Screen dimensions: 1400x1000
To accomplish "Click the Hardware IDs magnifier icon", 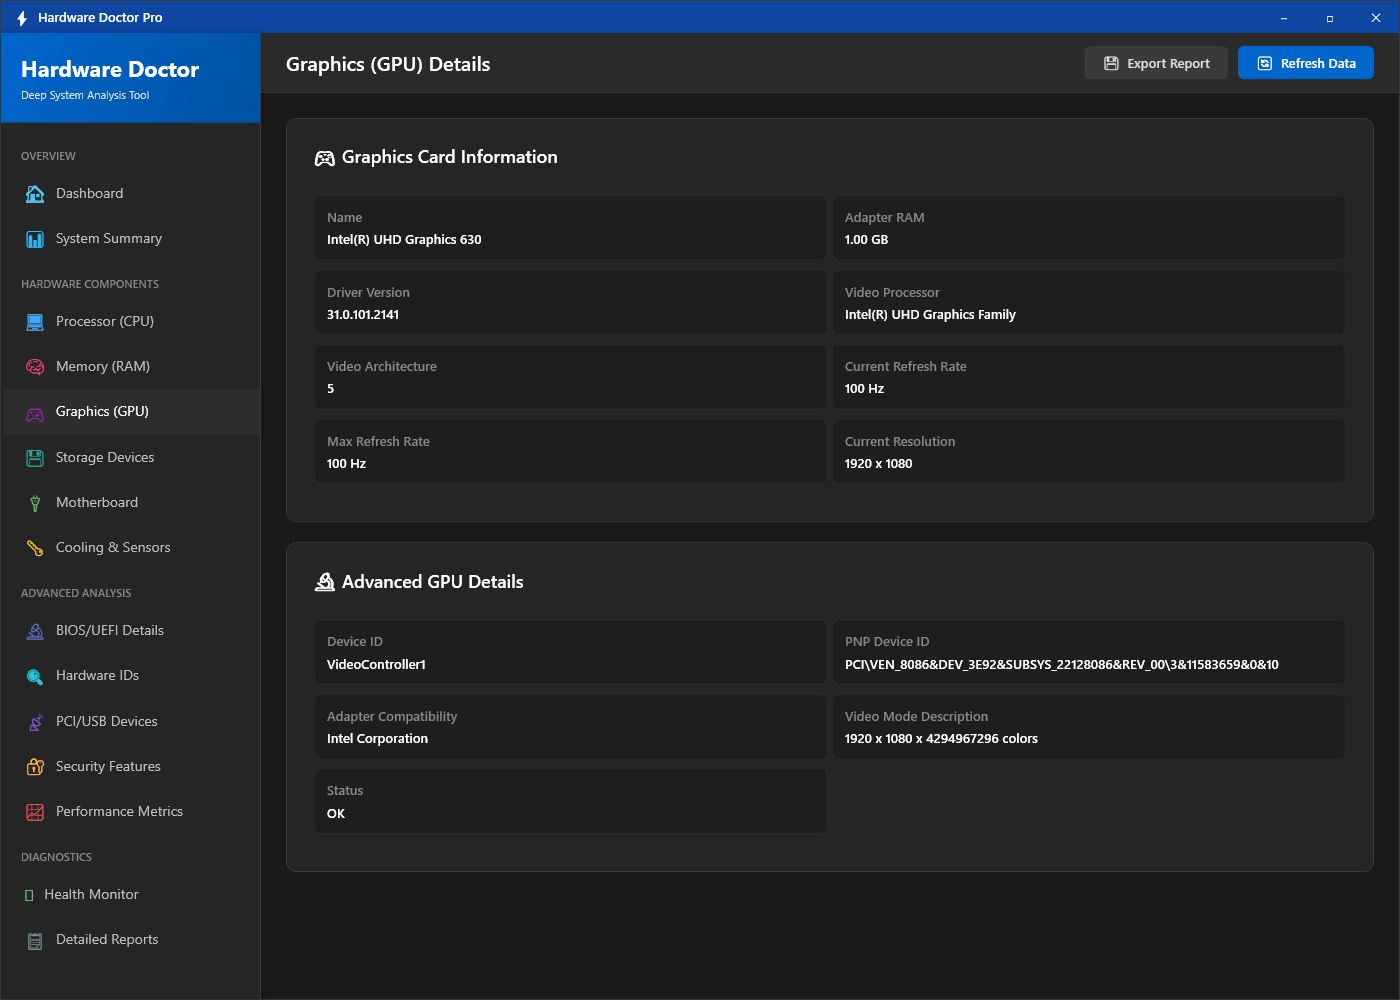I will [35, 676].
